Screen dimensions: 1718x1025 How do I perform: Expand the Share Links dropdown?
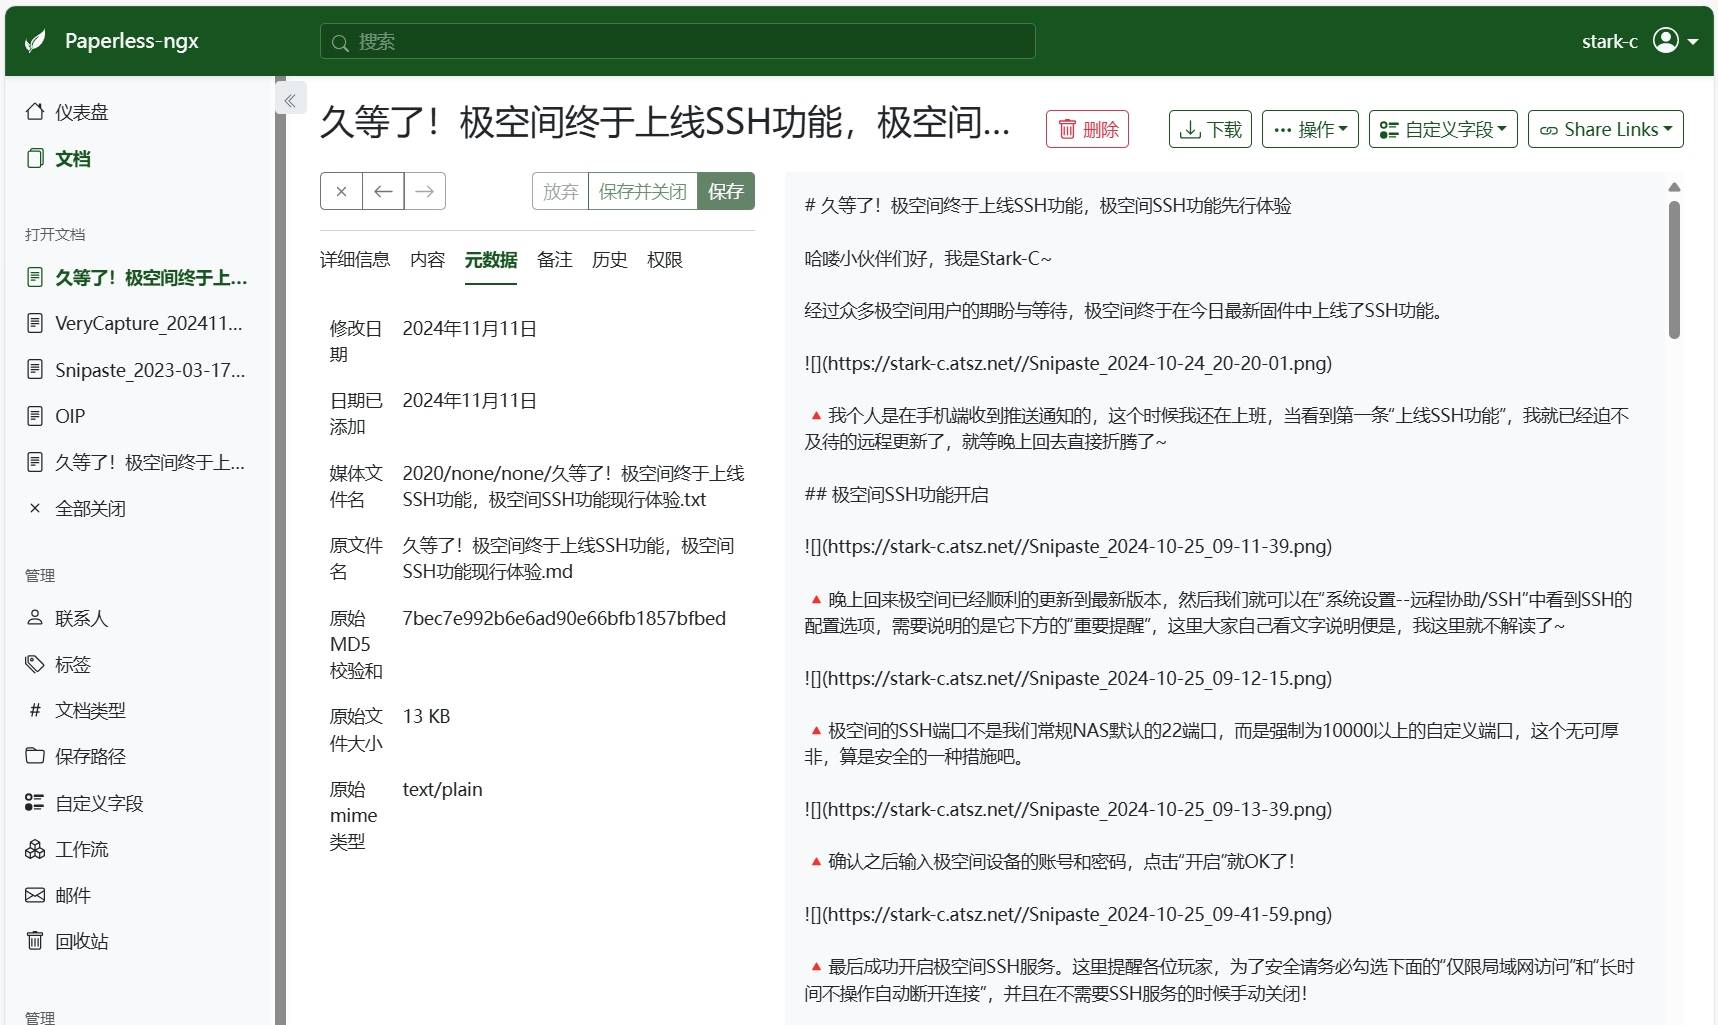[1606, 129]
